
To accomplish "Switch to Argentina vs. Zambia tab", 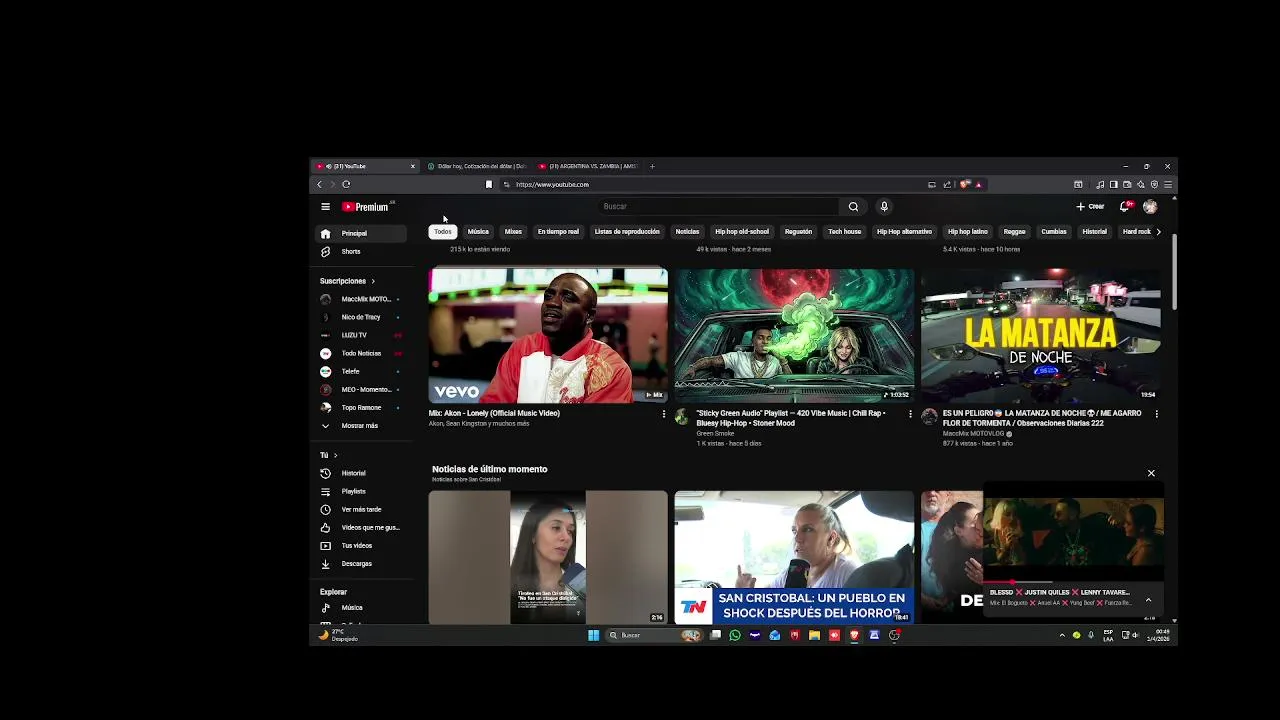I will tap(588, 166).
